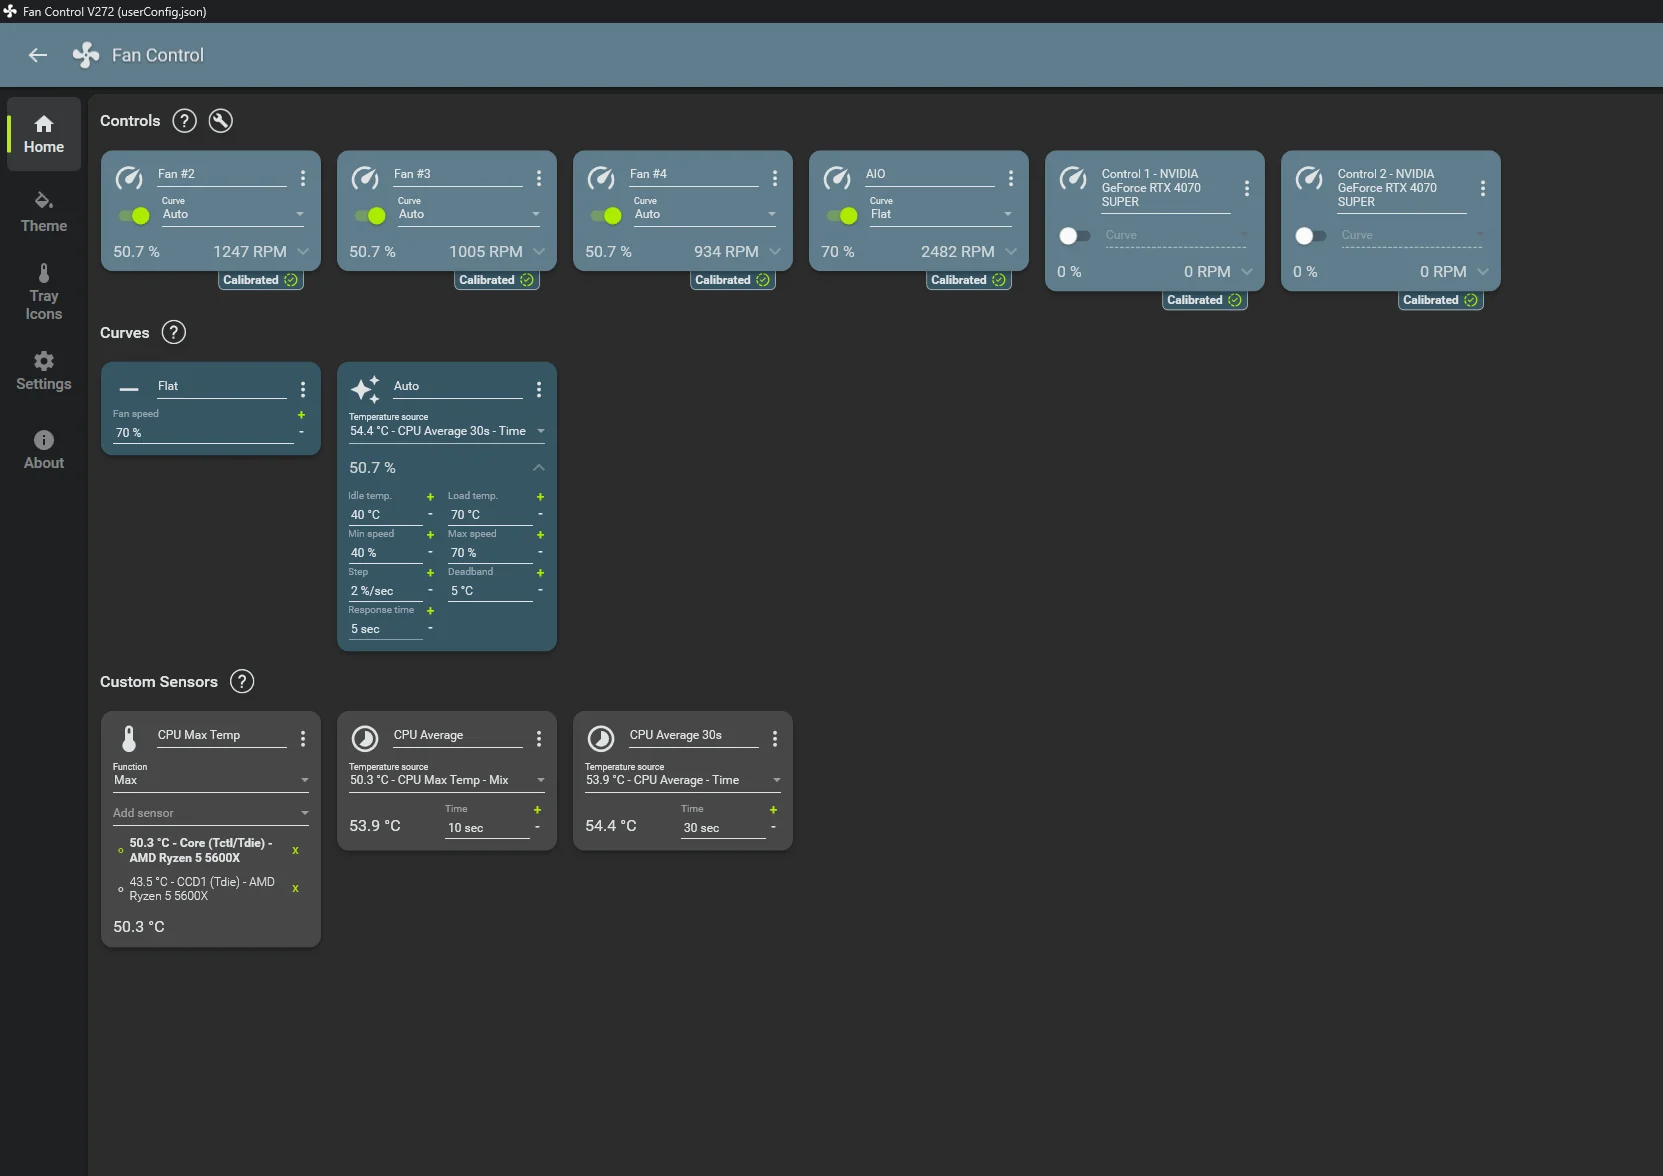Open the Custom Sensors help question mark

pos(242,681)
